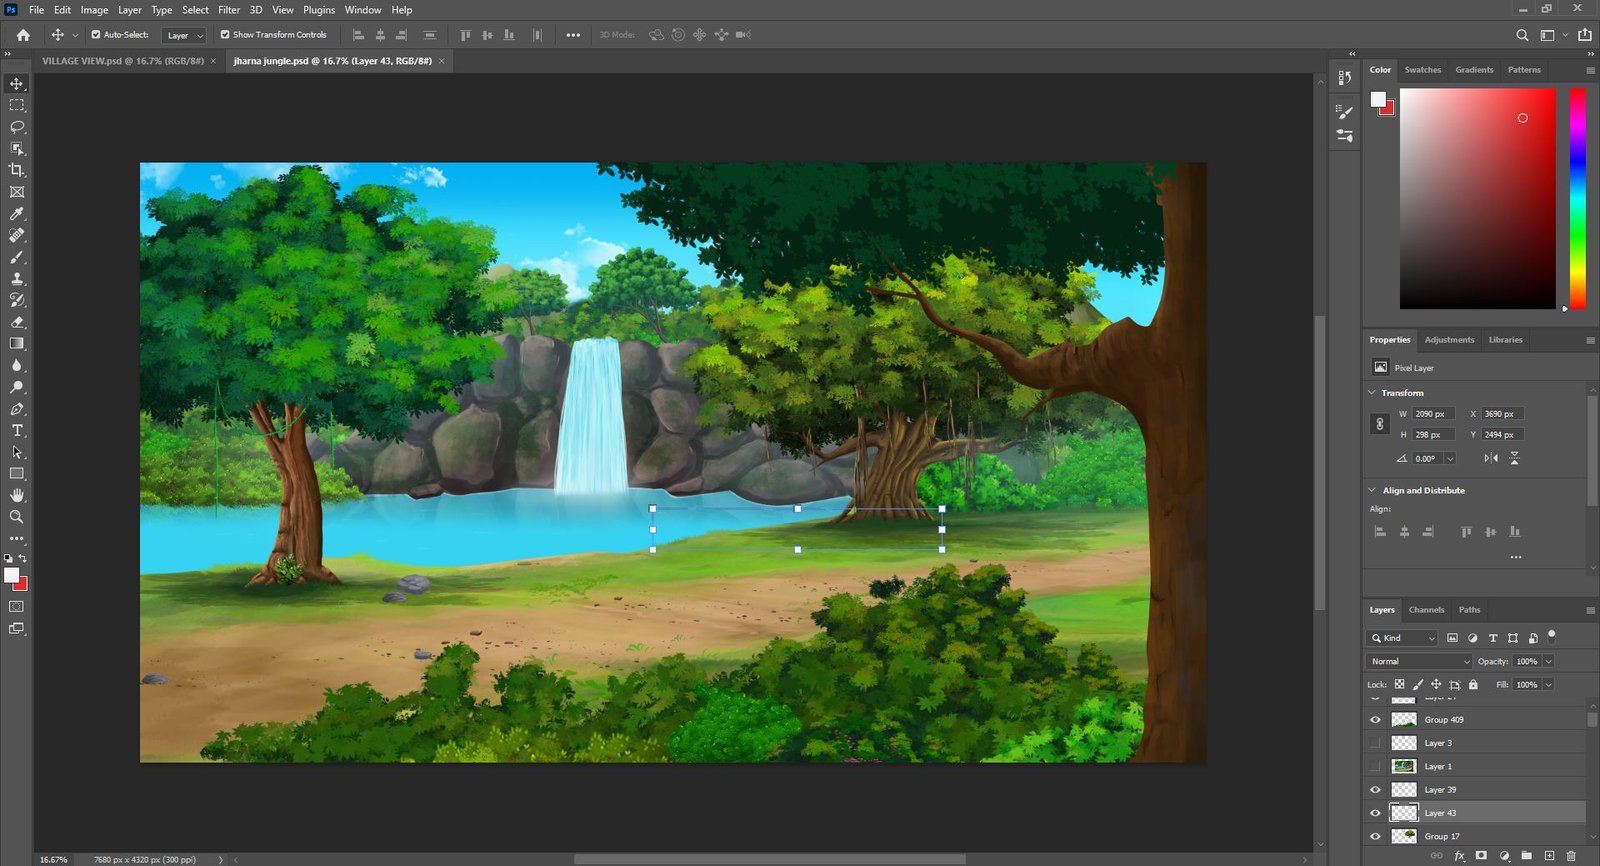Choose the Object Selection tool

17,149
